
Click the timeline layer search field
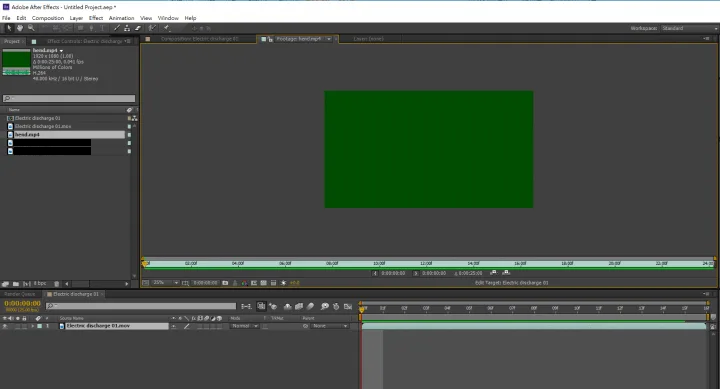pos(141,306)
